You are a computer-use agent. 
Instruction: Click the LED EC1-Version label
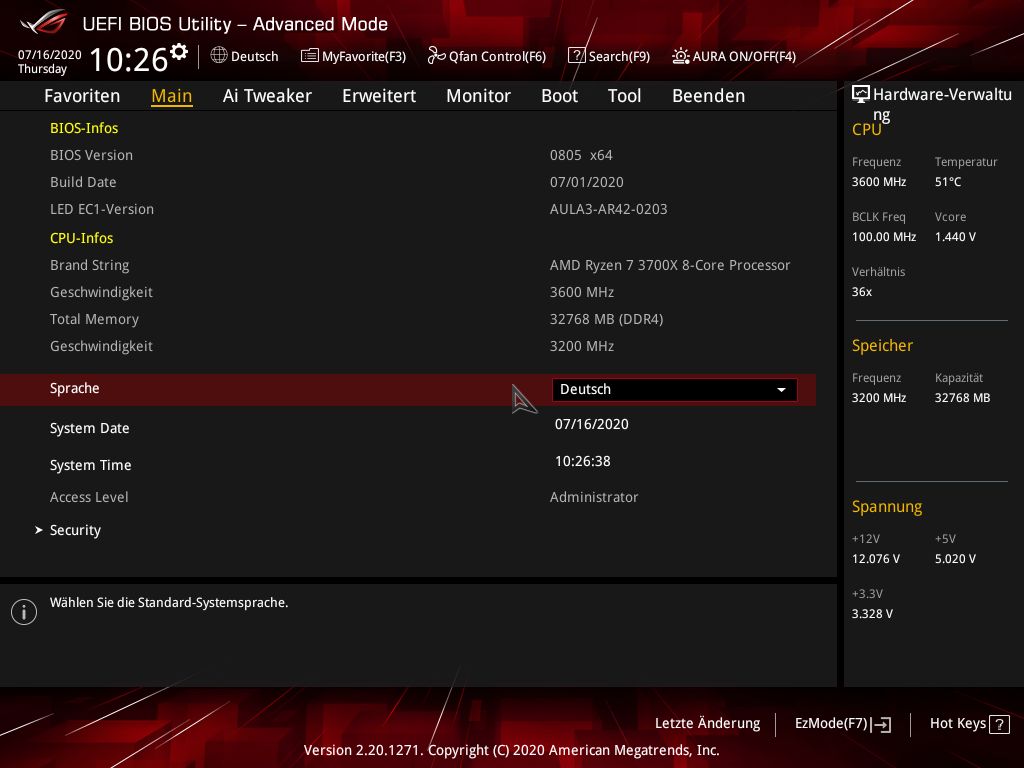click(x=102, y=209)
